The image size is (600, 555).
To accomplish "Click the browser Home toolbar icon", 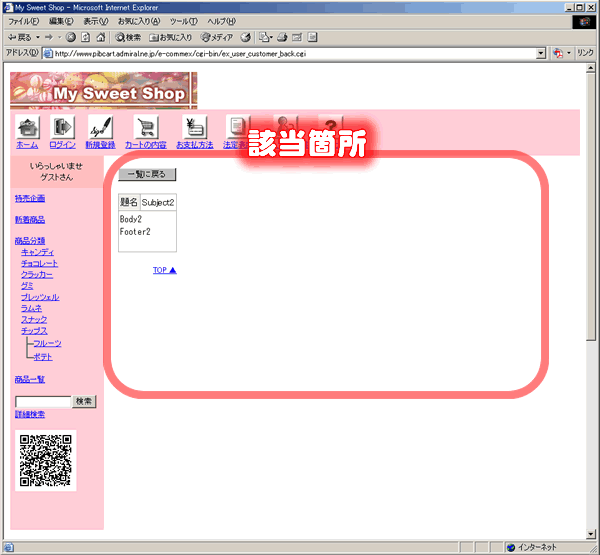I will click(100, 37).
